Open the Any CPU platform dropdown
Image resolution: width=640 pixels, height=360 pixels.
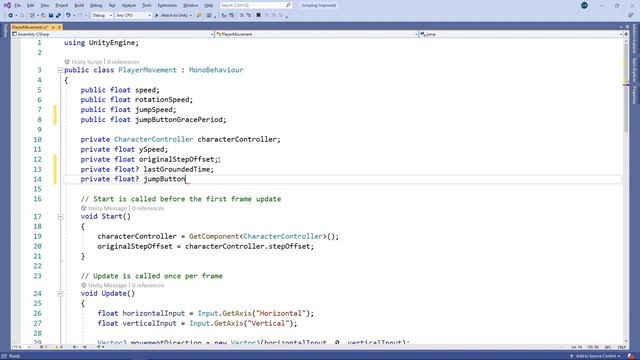pos(133,16)
